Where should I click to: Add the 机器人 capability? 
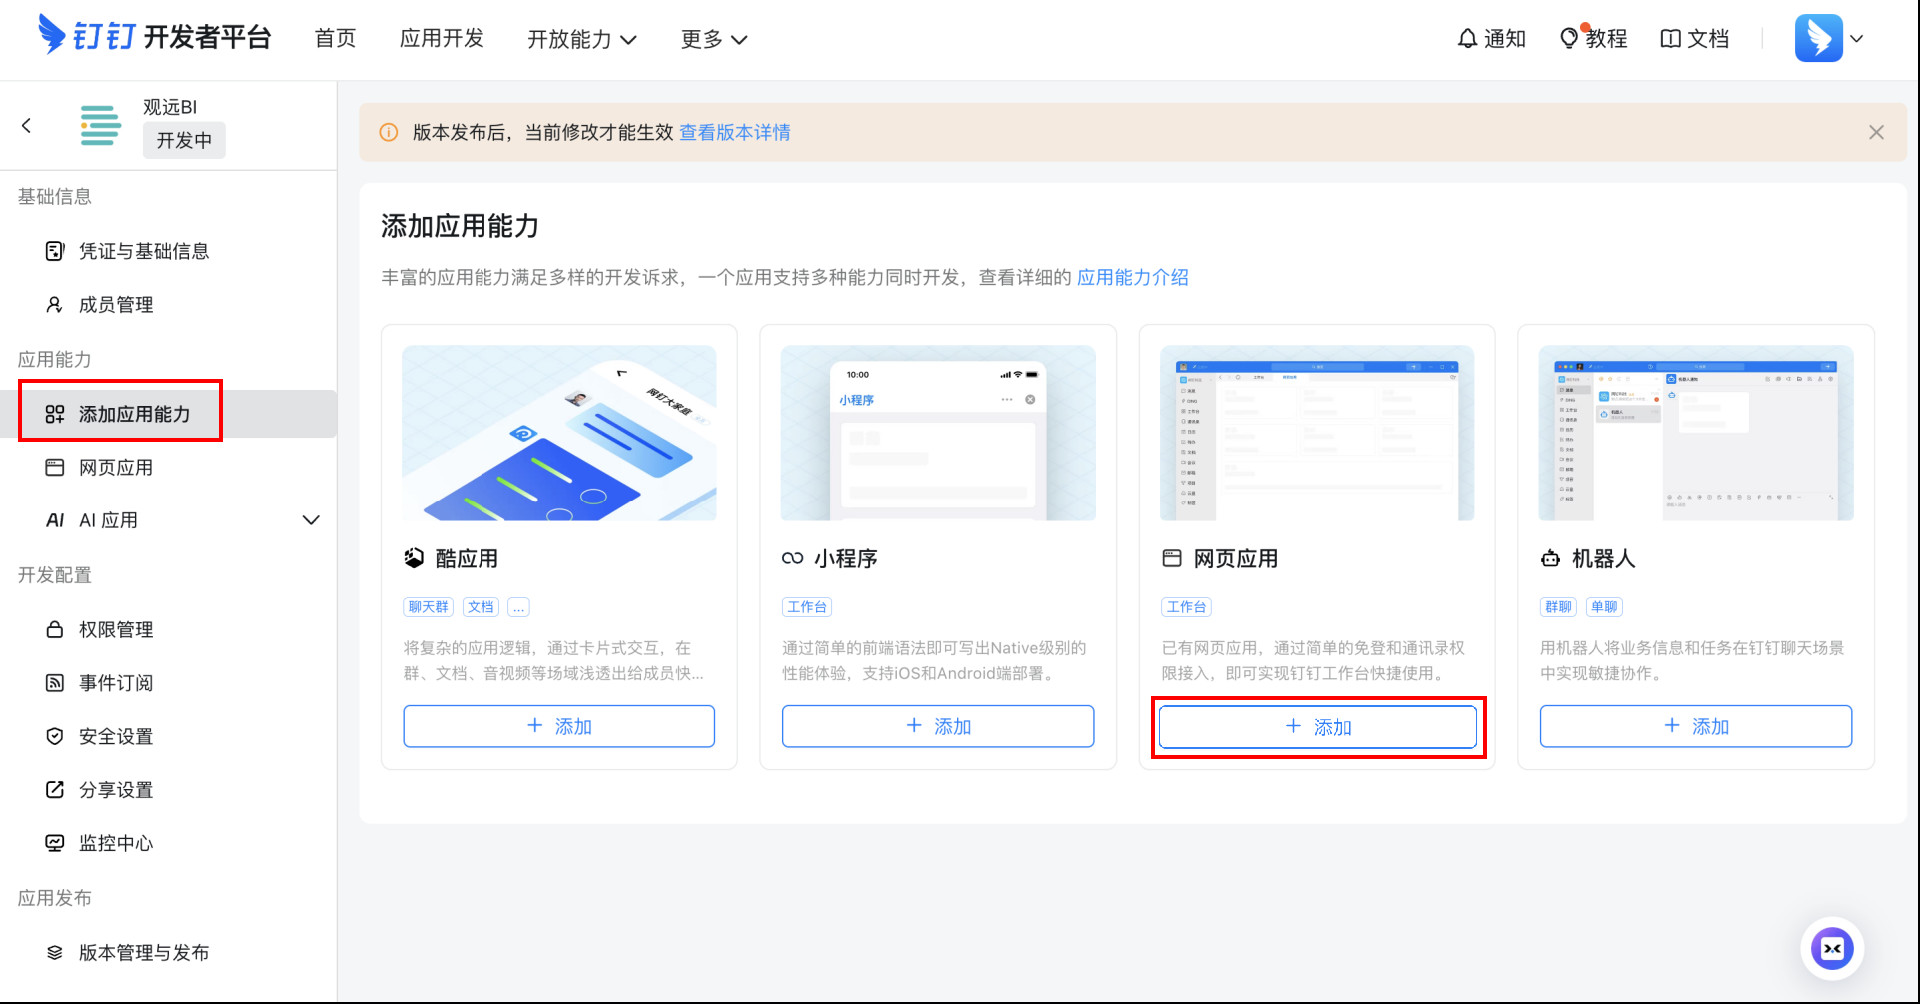click(1695, 726)
